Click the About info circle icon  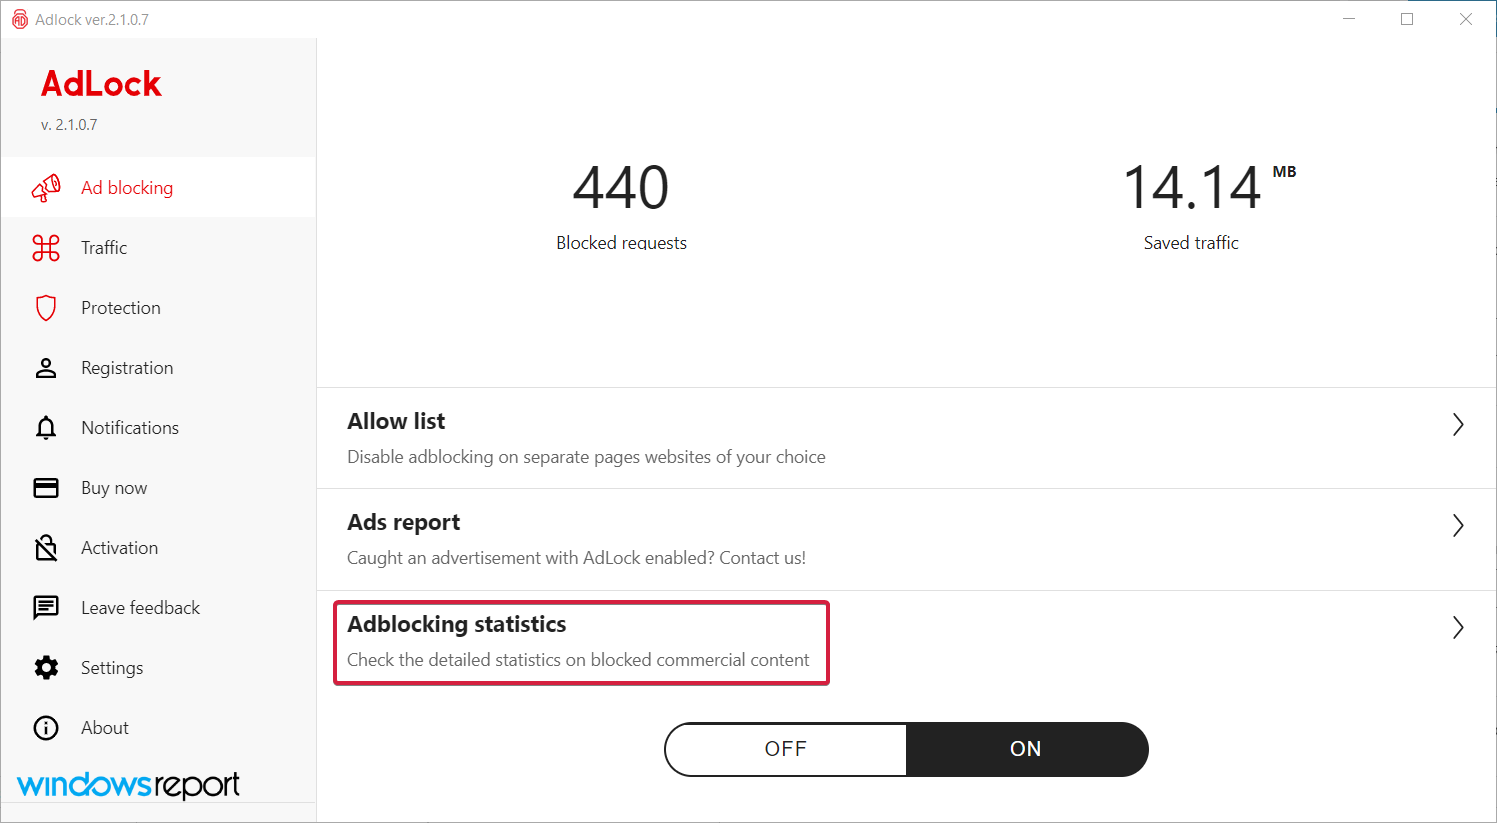[46, 728]
